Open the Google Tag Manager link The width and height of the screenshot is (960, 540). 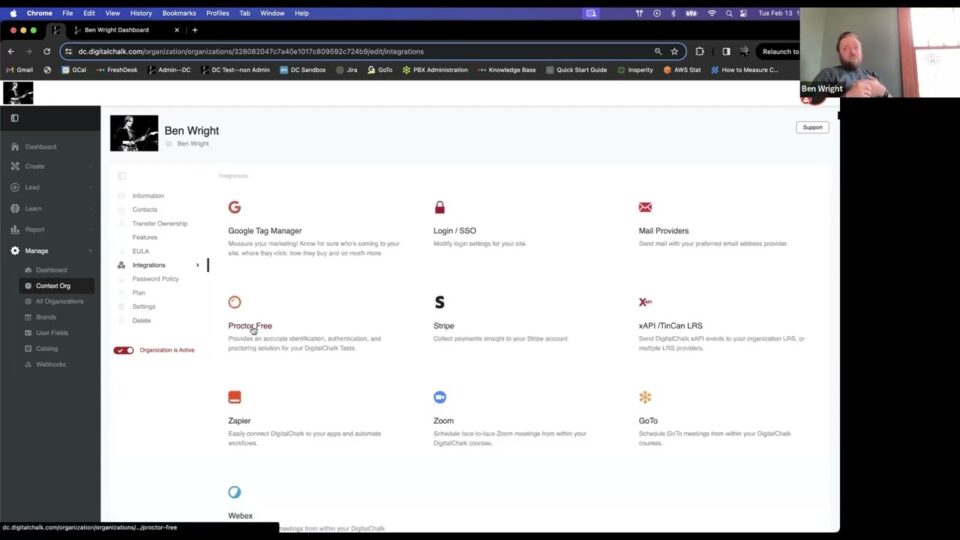264,231
